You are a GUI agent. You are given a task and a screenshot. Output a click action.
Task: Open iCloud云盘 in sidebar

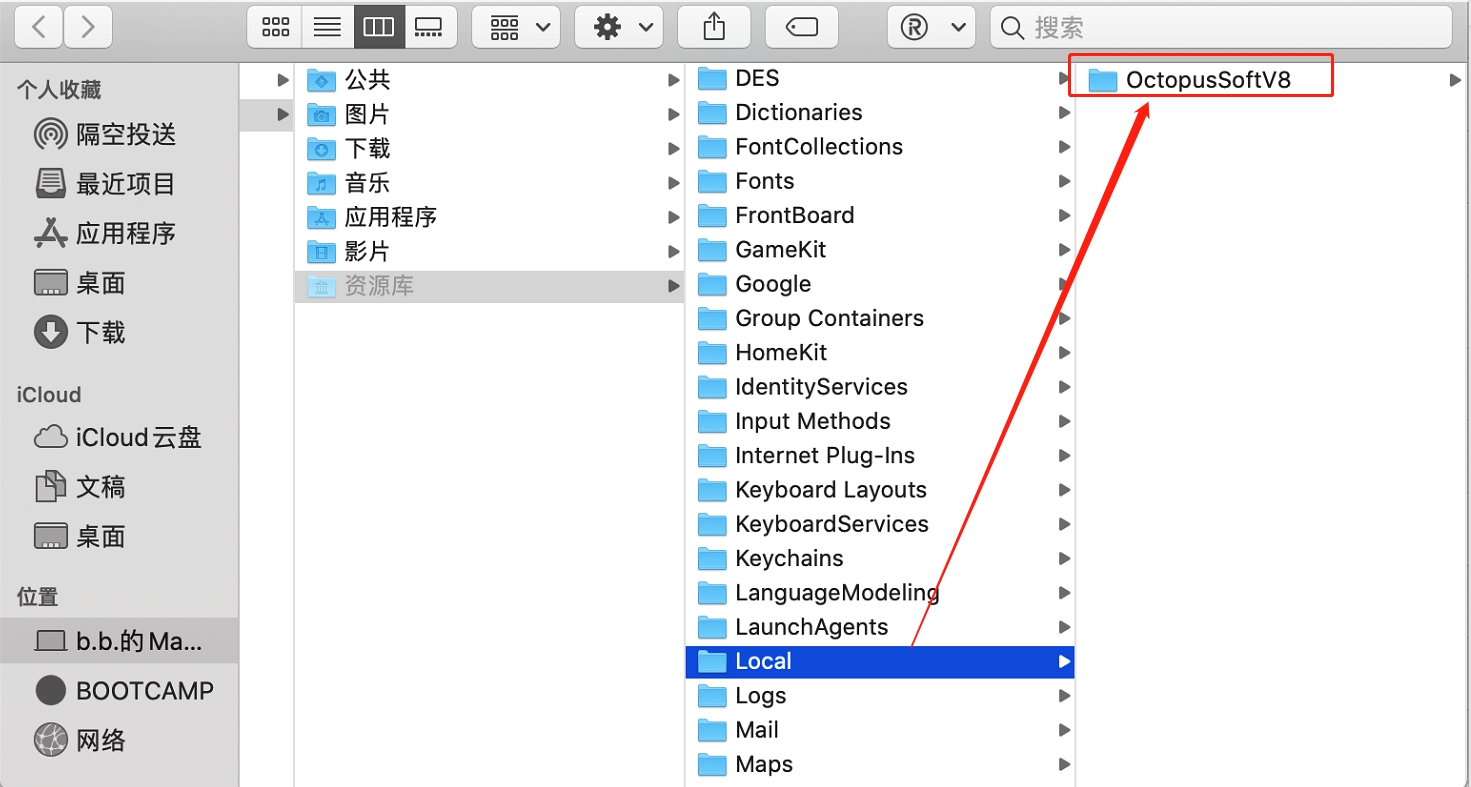pos(118,437)
